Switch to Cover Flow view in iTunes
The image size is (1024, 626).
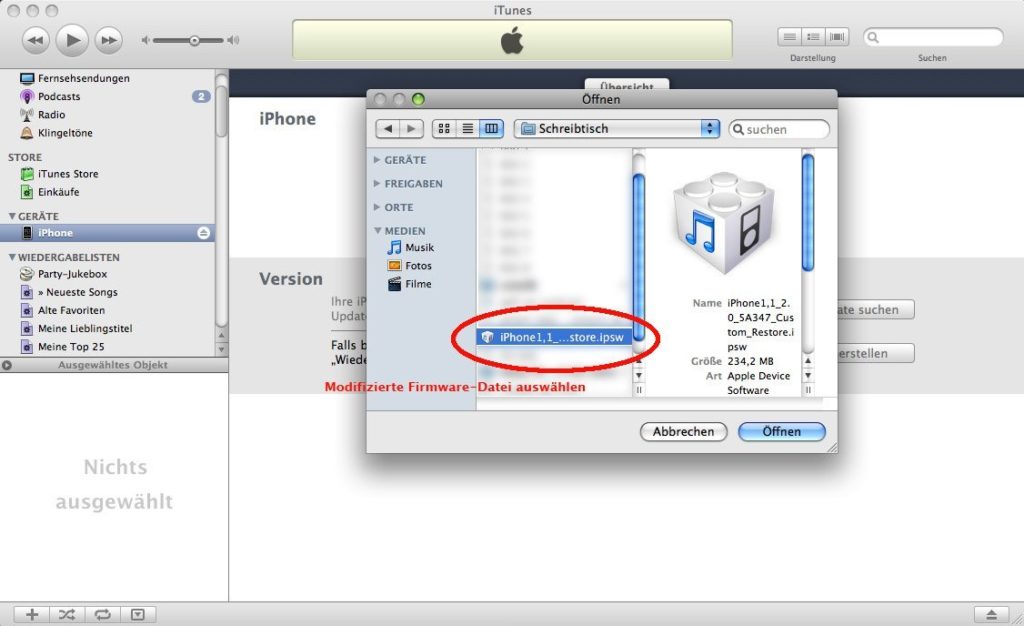point(837,37)
